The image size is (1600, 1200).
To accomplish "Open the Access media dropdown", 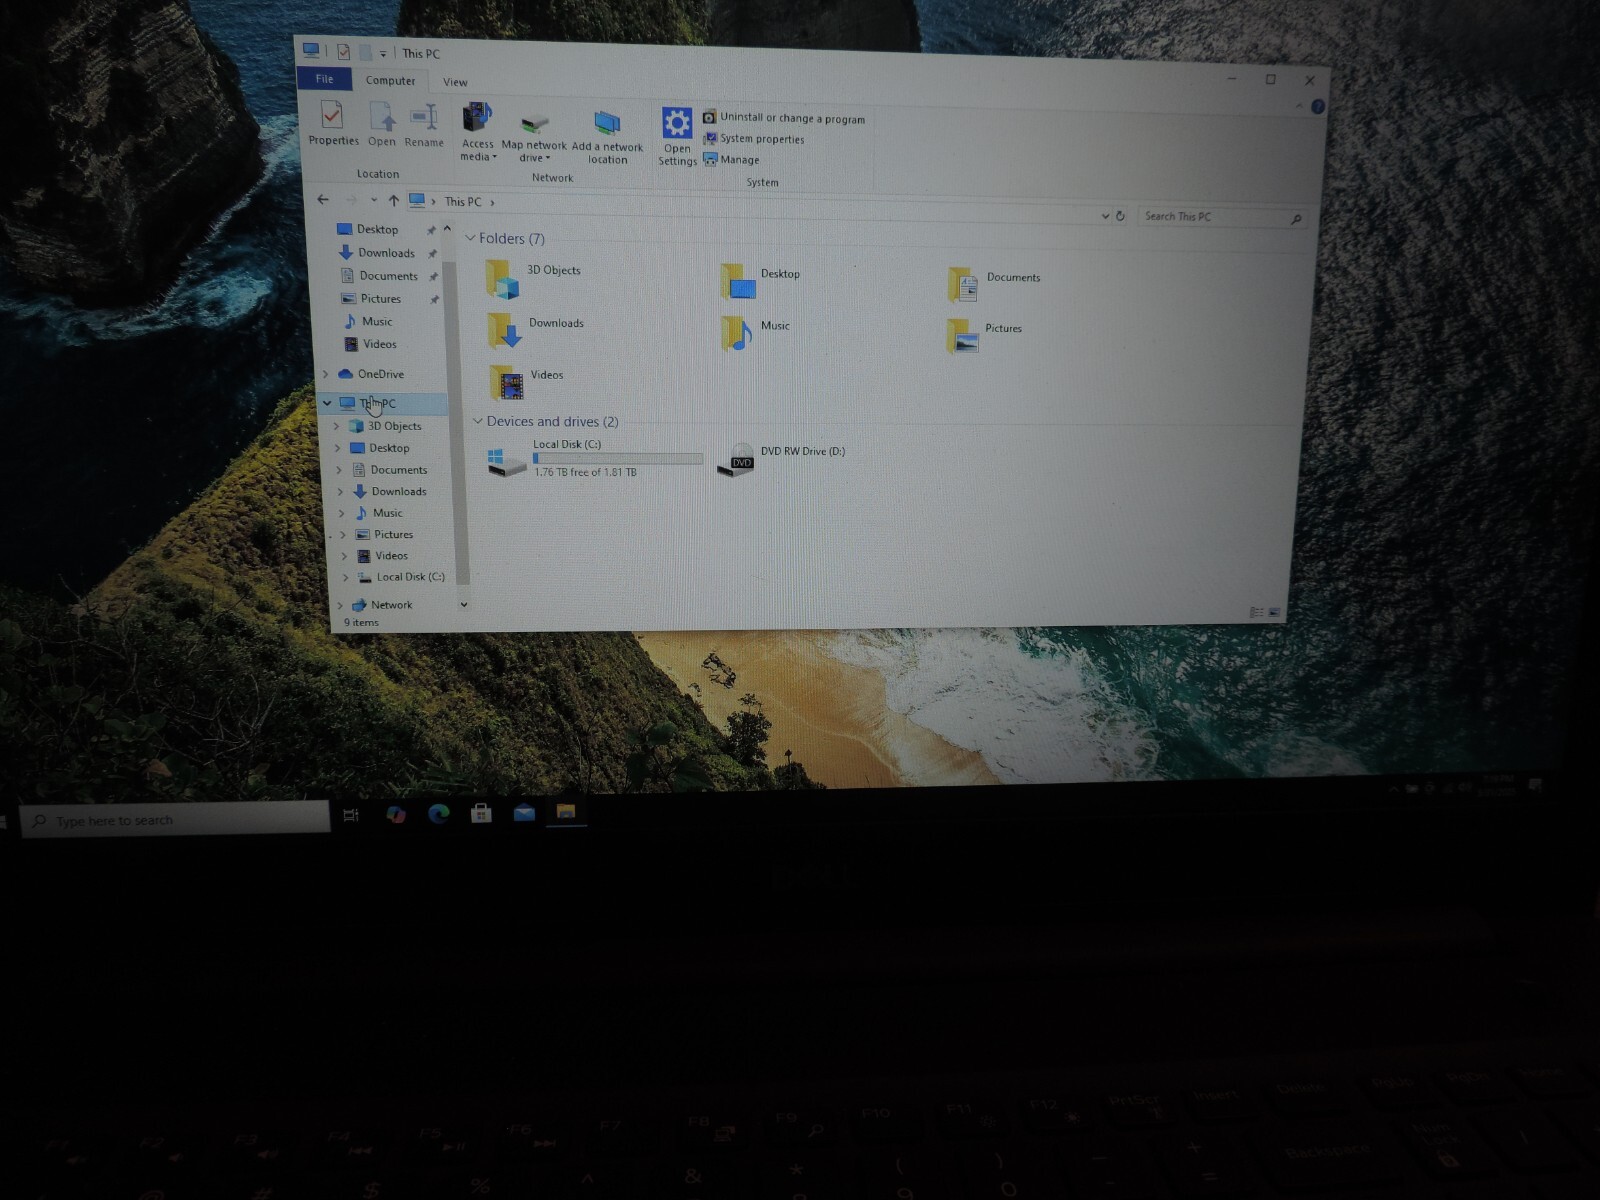I will pos(478,132).
